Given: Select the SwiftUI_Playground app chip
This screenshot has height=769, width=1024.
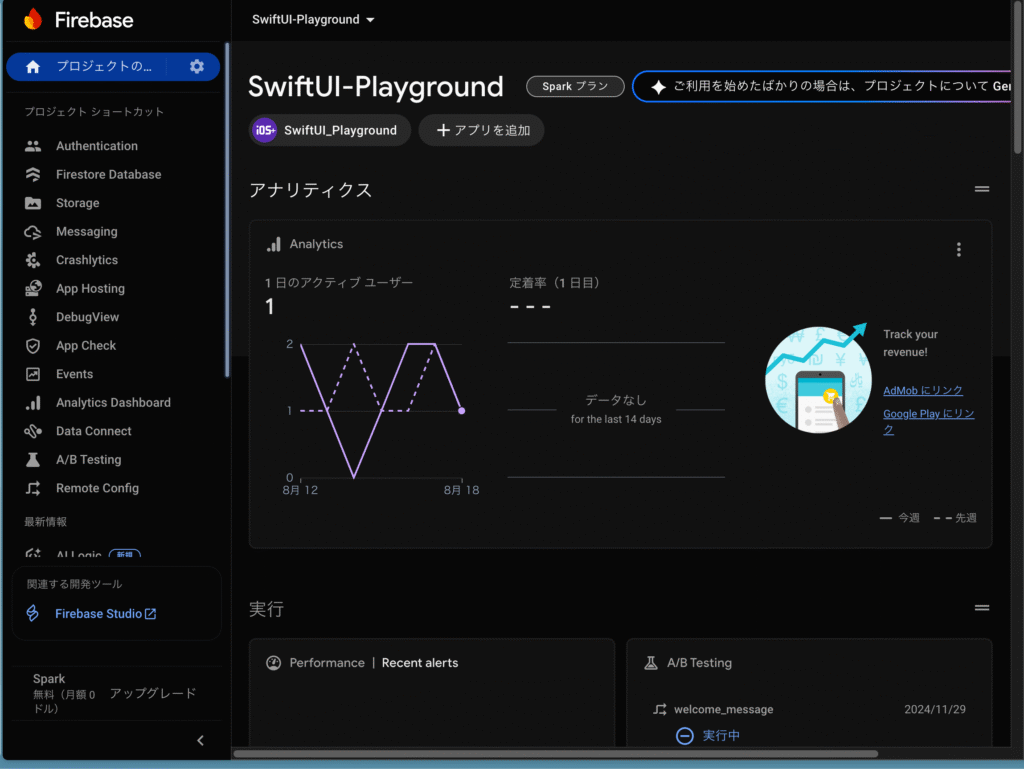Looking at the screenshot, I should (330, 131).
